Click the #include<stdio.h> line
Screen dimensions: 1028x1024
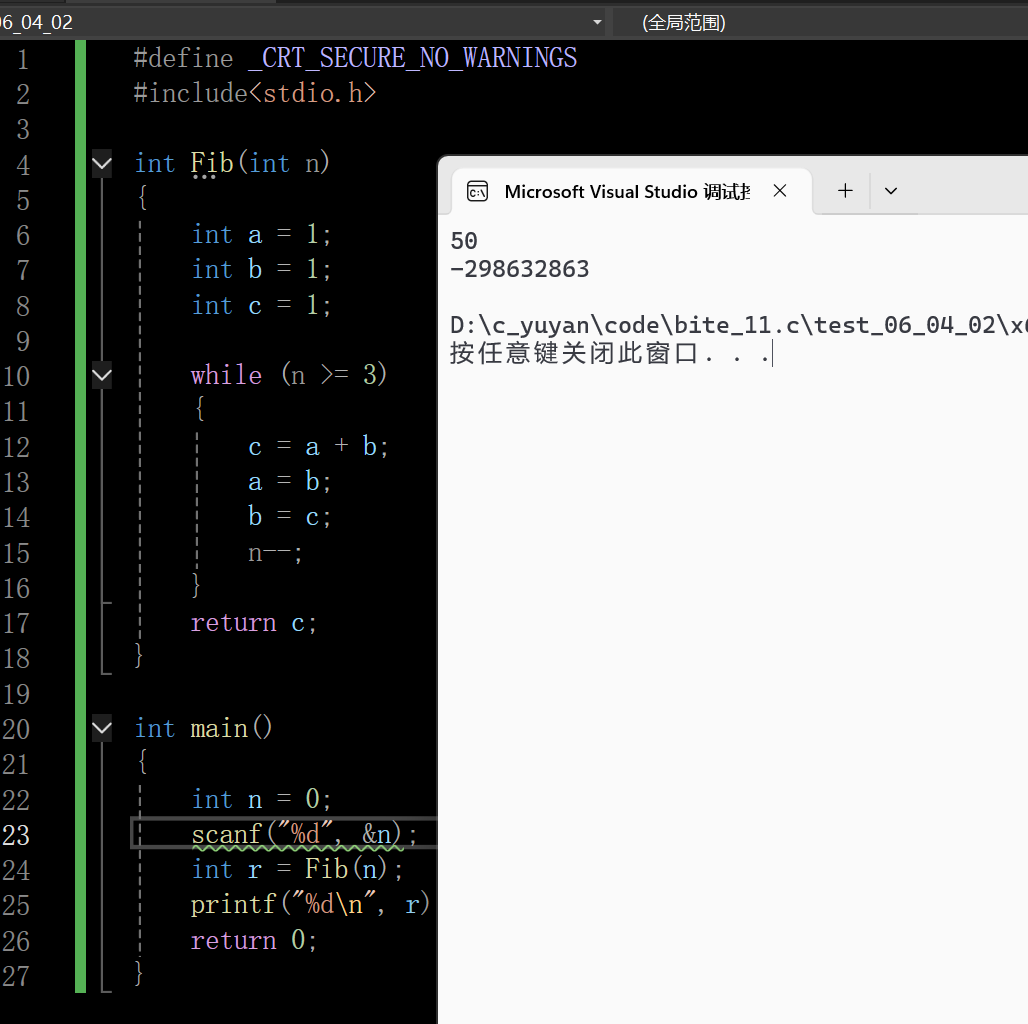(x=255, y=93)
